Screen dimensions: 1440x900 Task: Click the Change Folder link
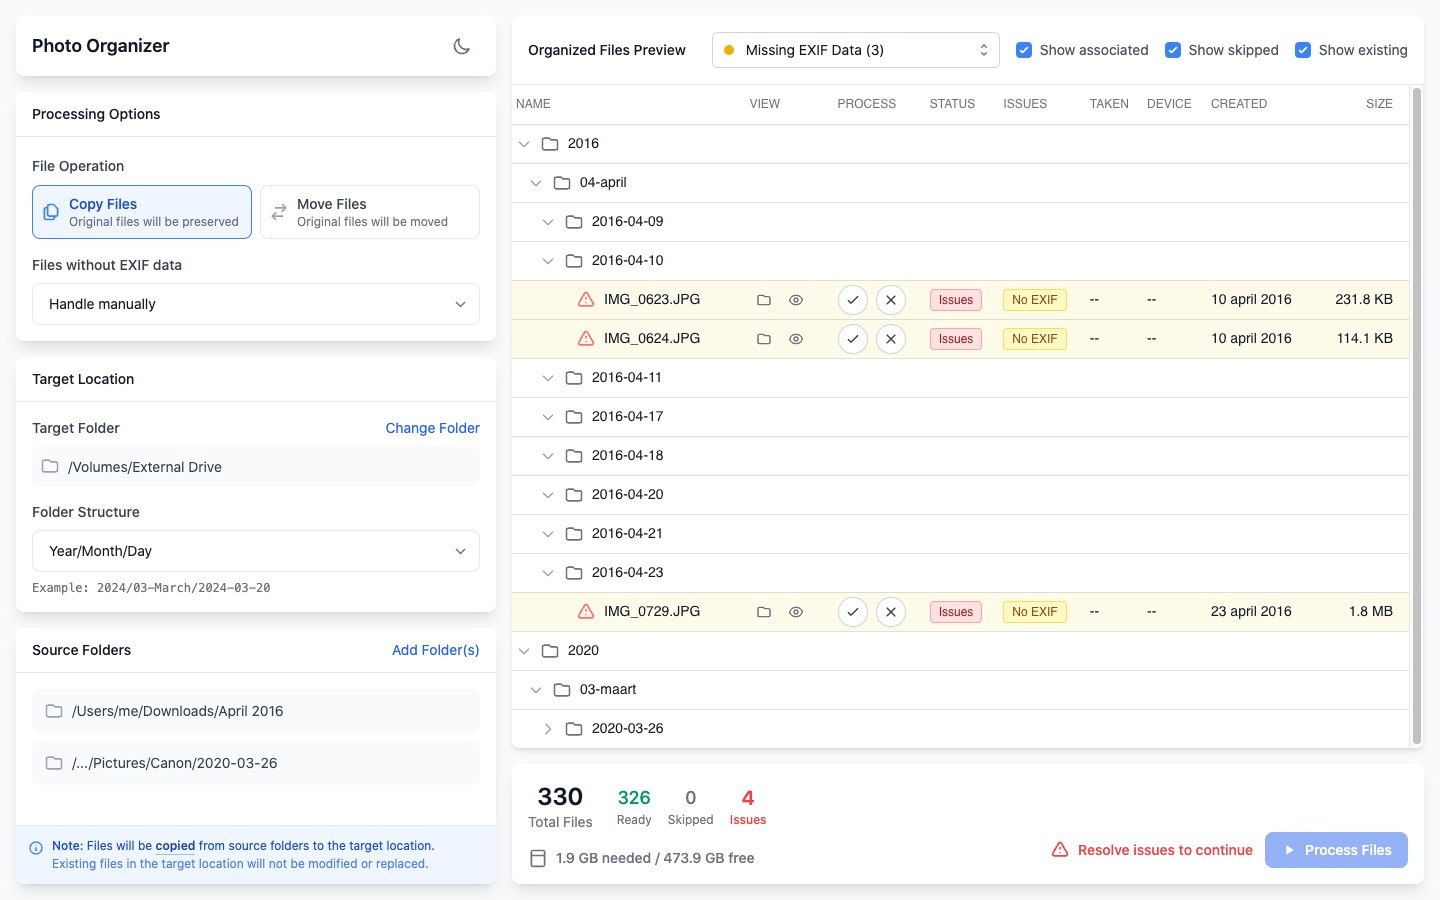[x=433, y=428]
